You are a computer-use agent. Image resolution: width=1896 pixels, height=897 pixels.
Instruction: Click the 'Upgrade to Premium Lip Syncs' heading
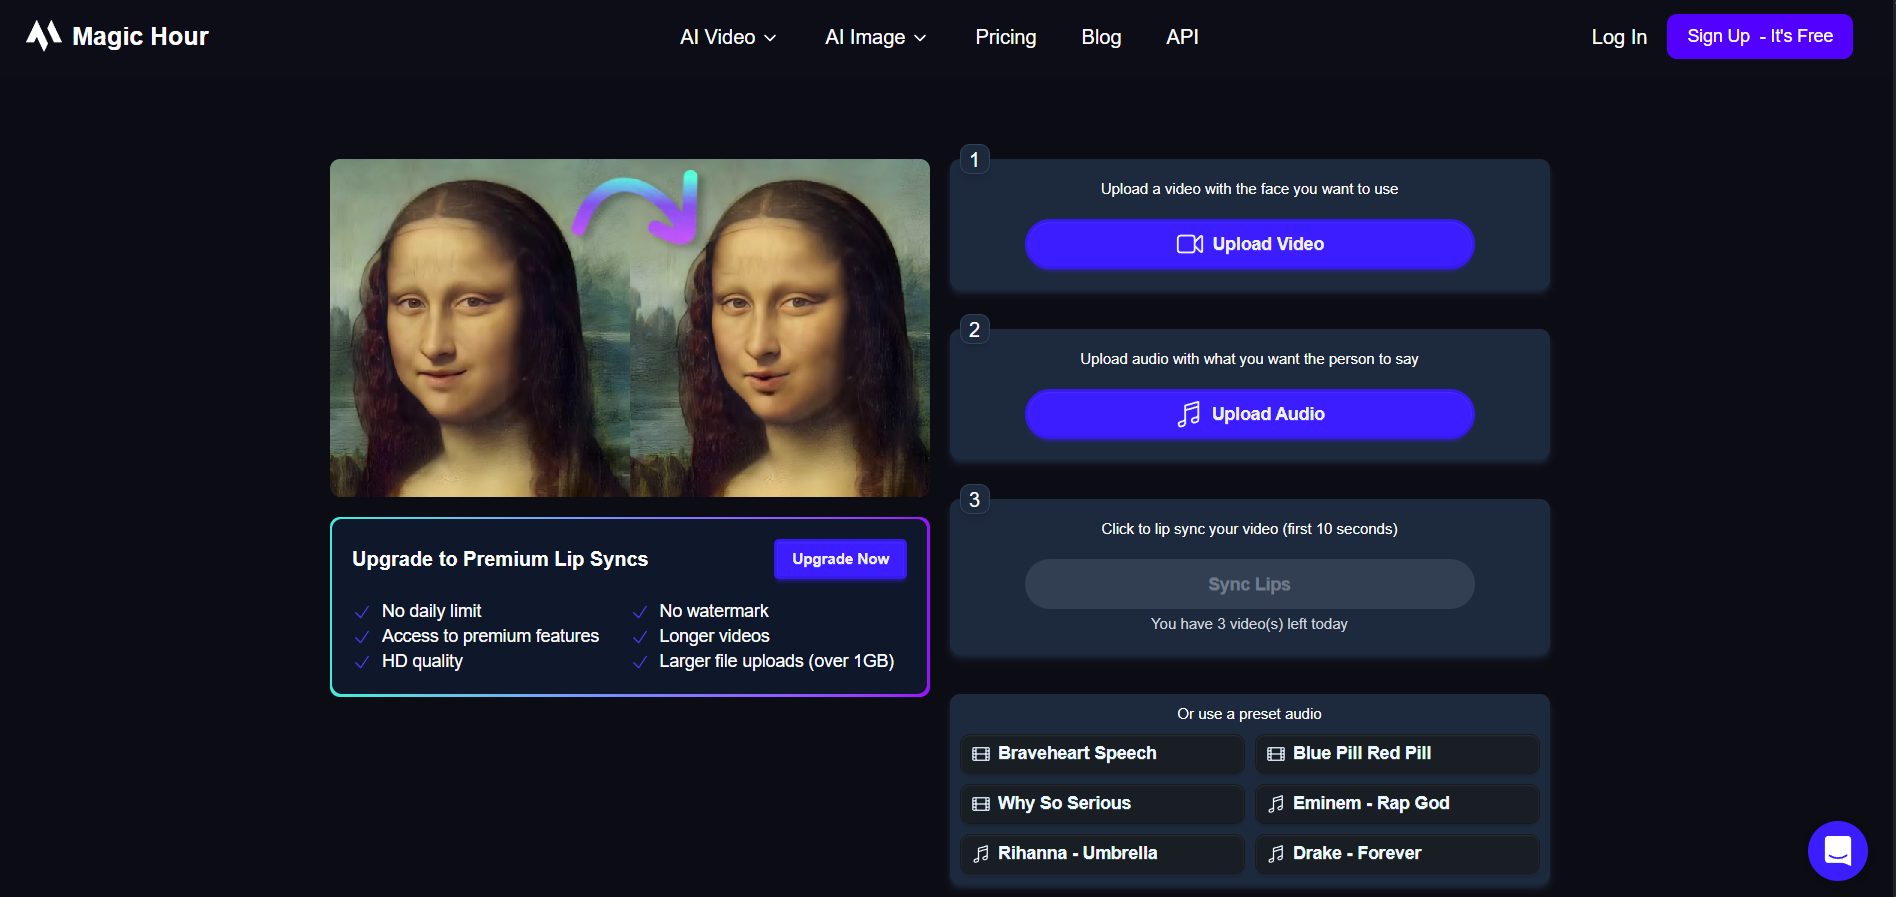click(x=500, y=559)
